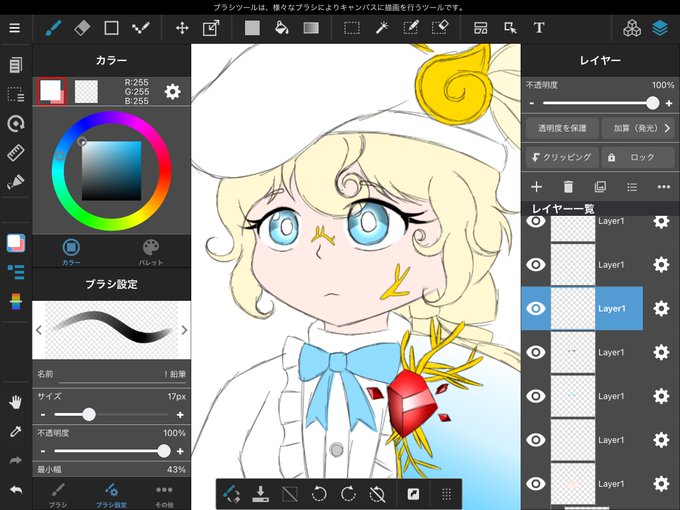Screen dimensions: 680x510
Task: Expand canvas with fullscreen arrow icon
Action: coord(413,494)
